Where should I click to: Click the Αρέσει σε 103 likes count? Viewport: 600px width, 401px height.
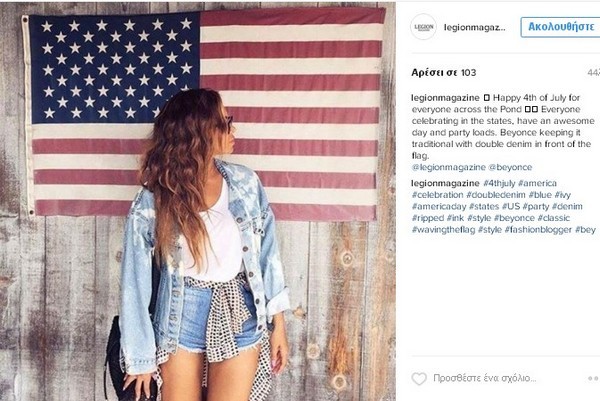pyautogui.click(x=443, y=73)
